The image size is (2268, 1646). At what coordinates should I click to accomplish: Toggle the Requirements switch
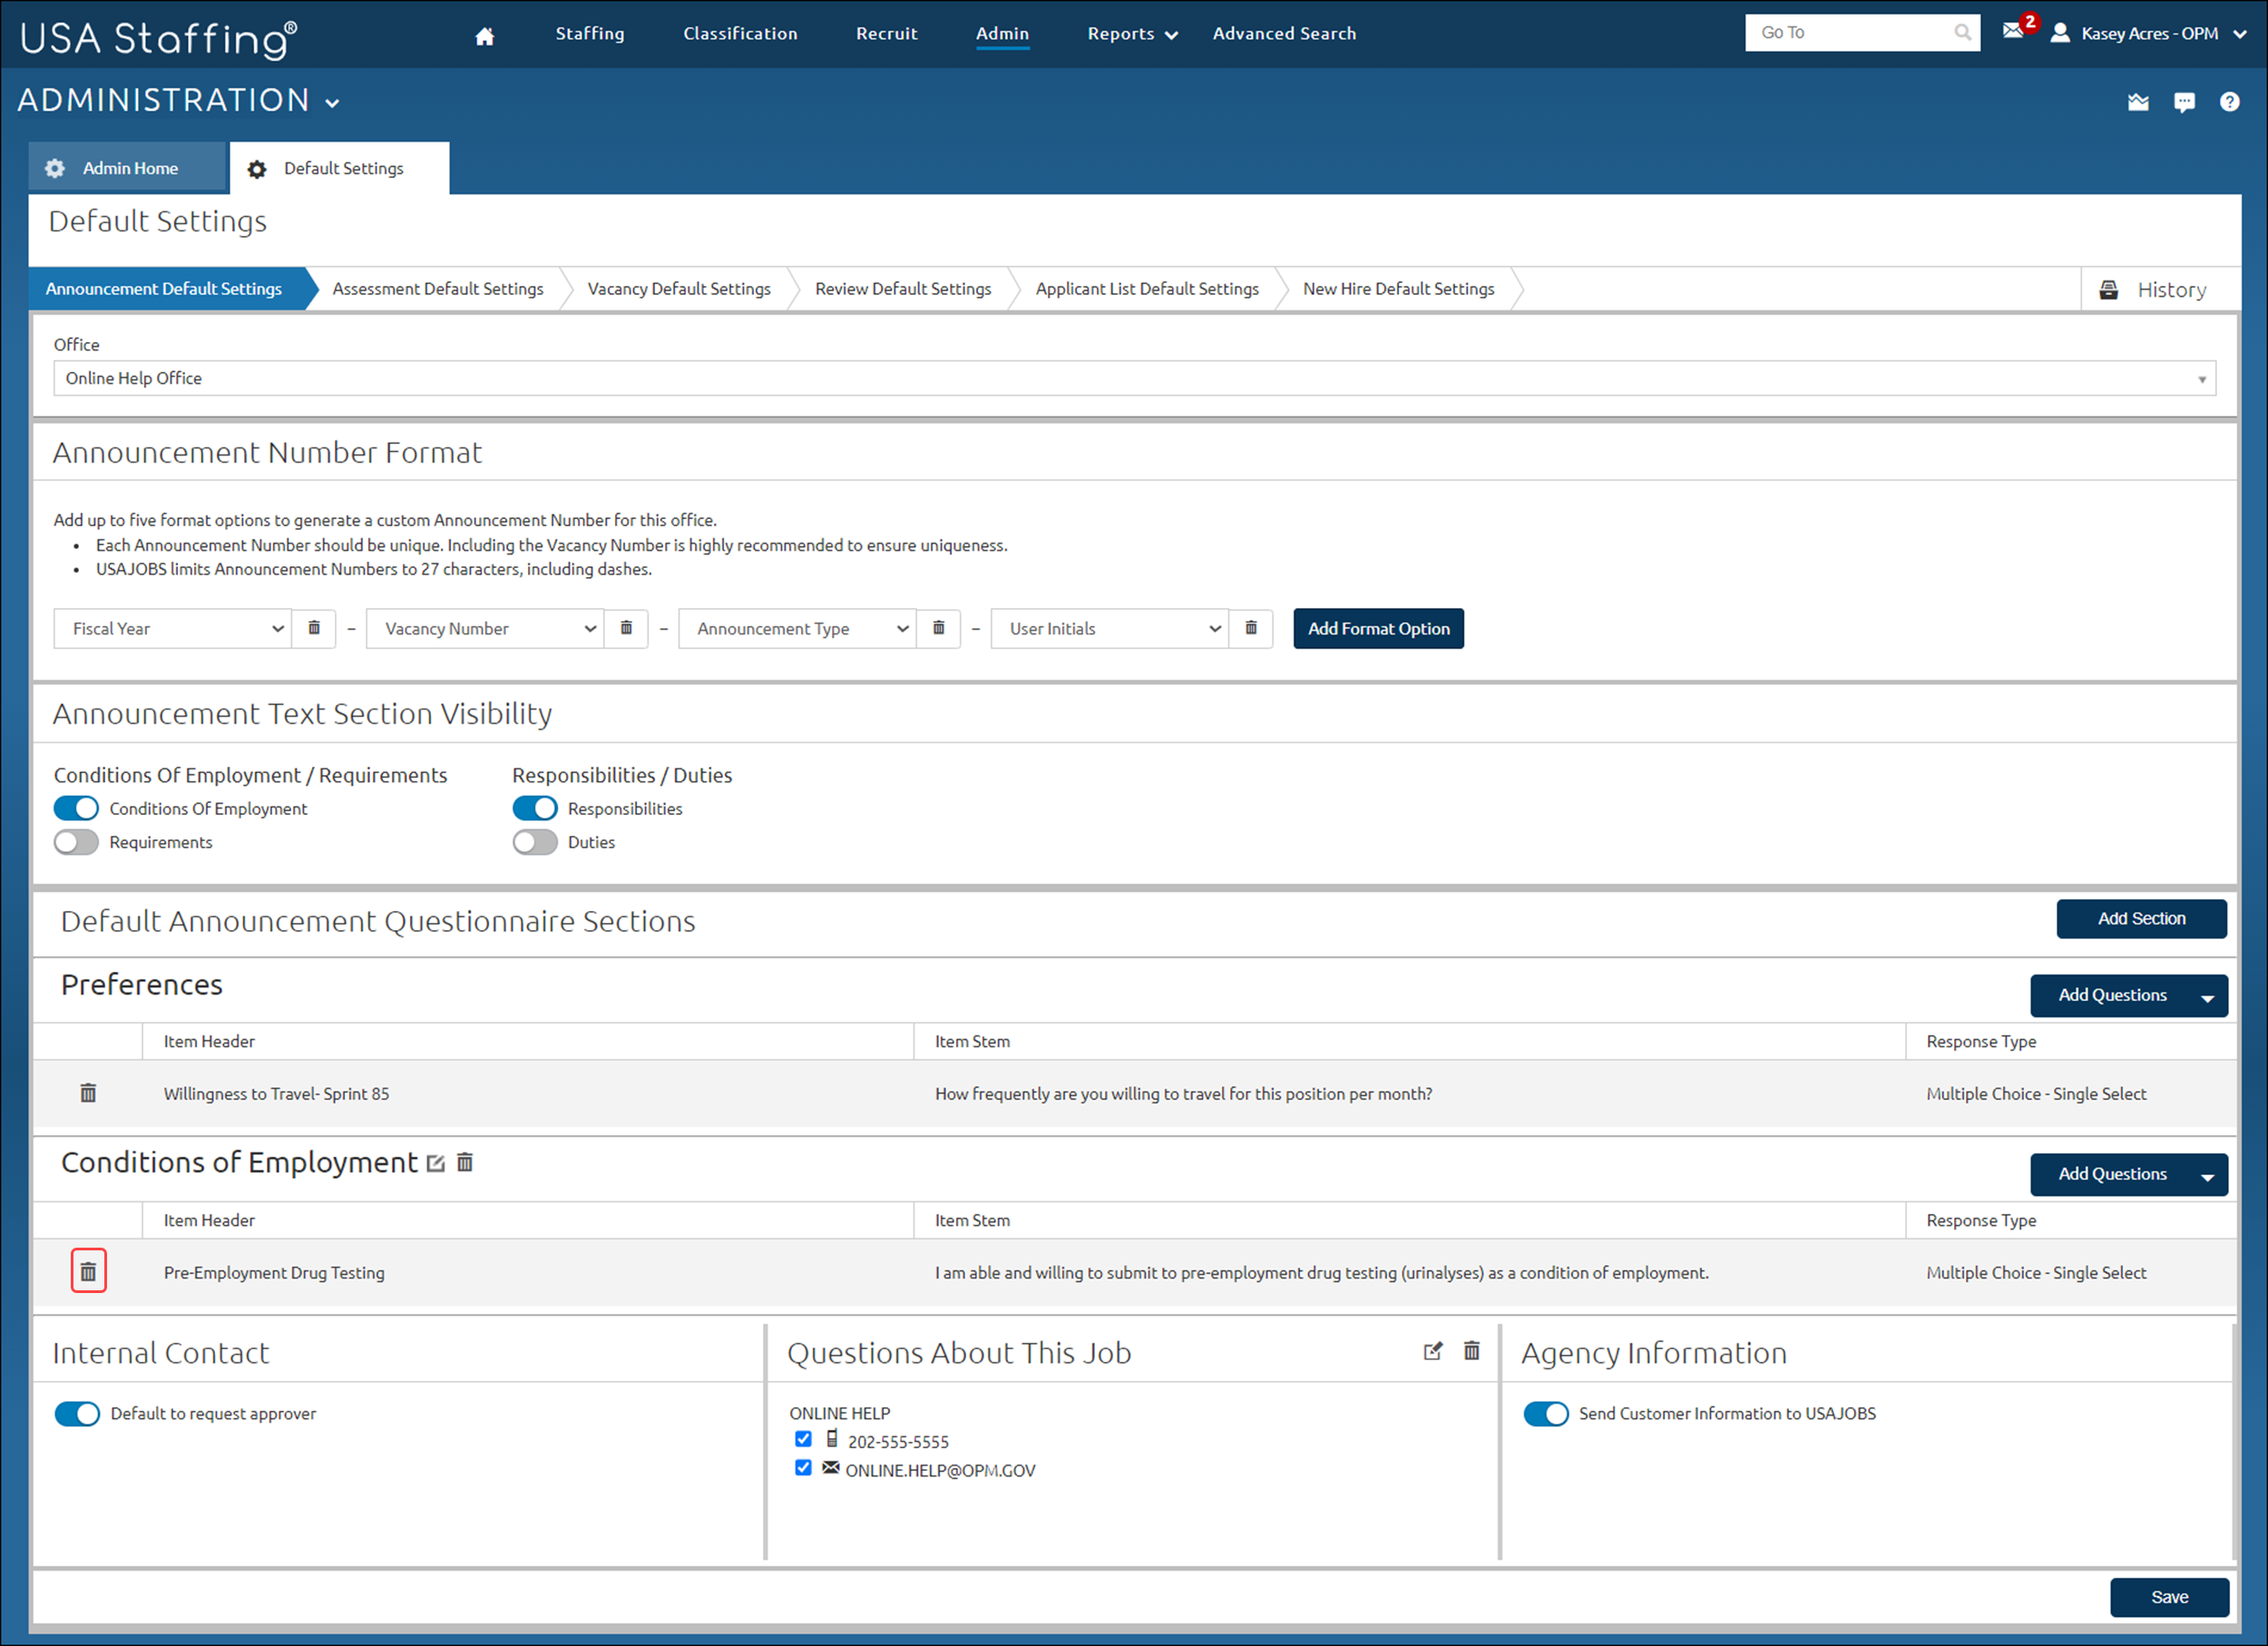[x=76, y=842]
